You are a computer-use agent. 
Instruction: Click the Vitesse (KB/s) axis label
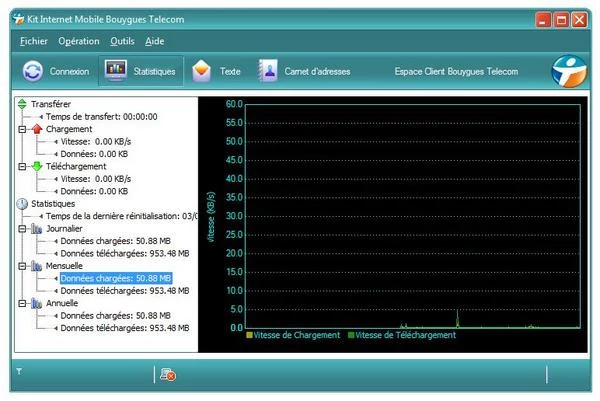211,217
